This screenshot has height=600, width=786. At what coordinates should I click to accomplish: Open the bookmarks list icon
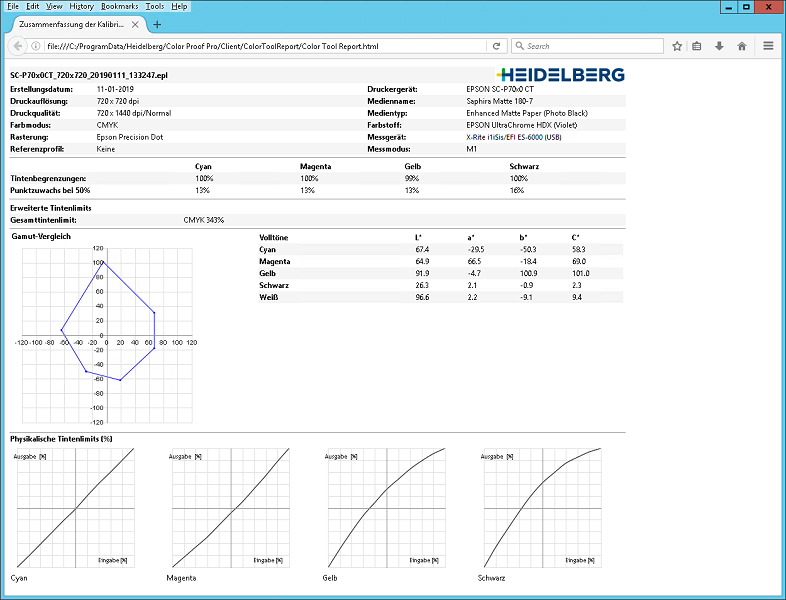tap(697, 46)
